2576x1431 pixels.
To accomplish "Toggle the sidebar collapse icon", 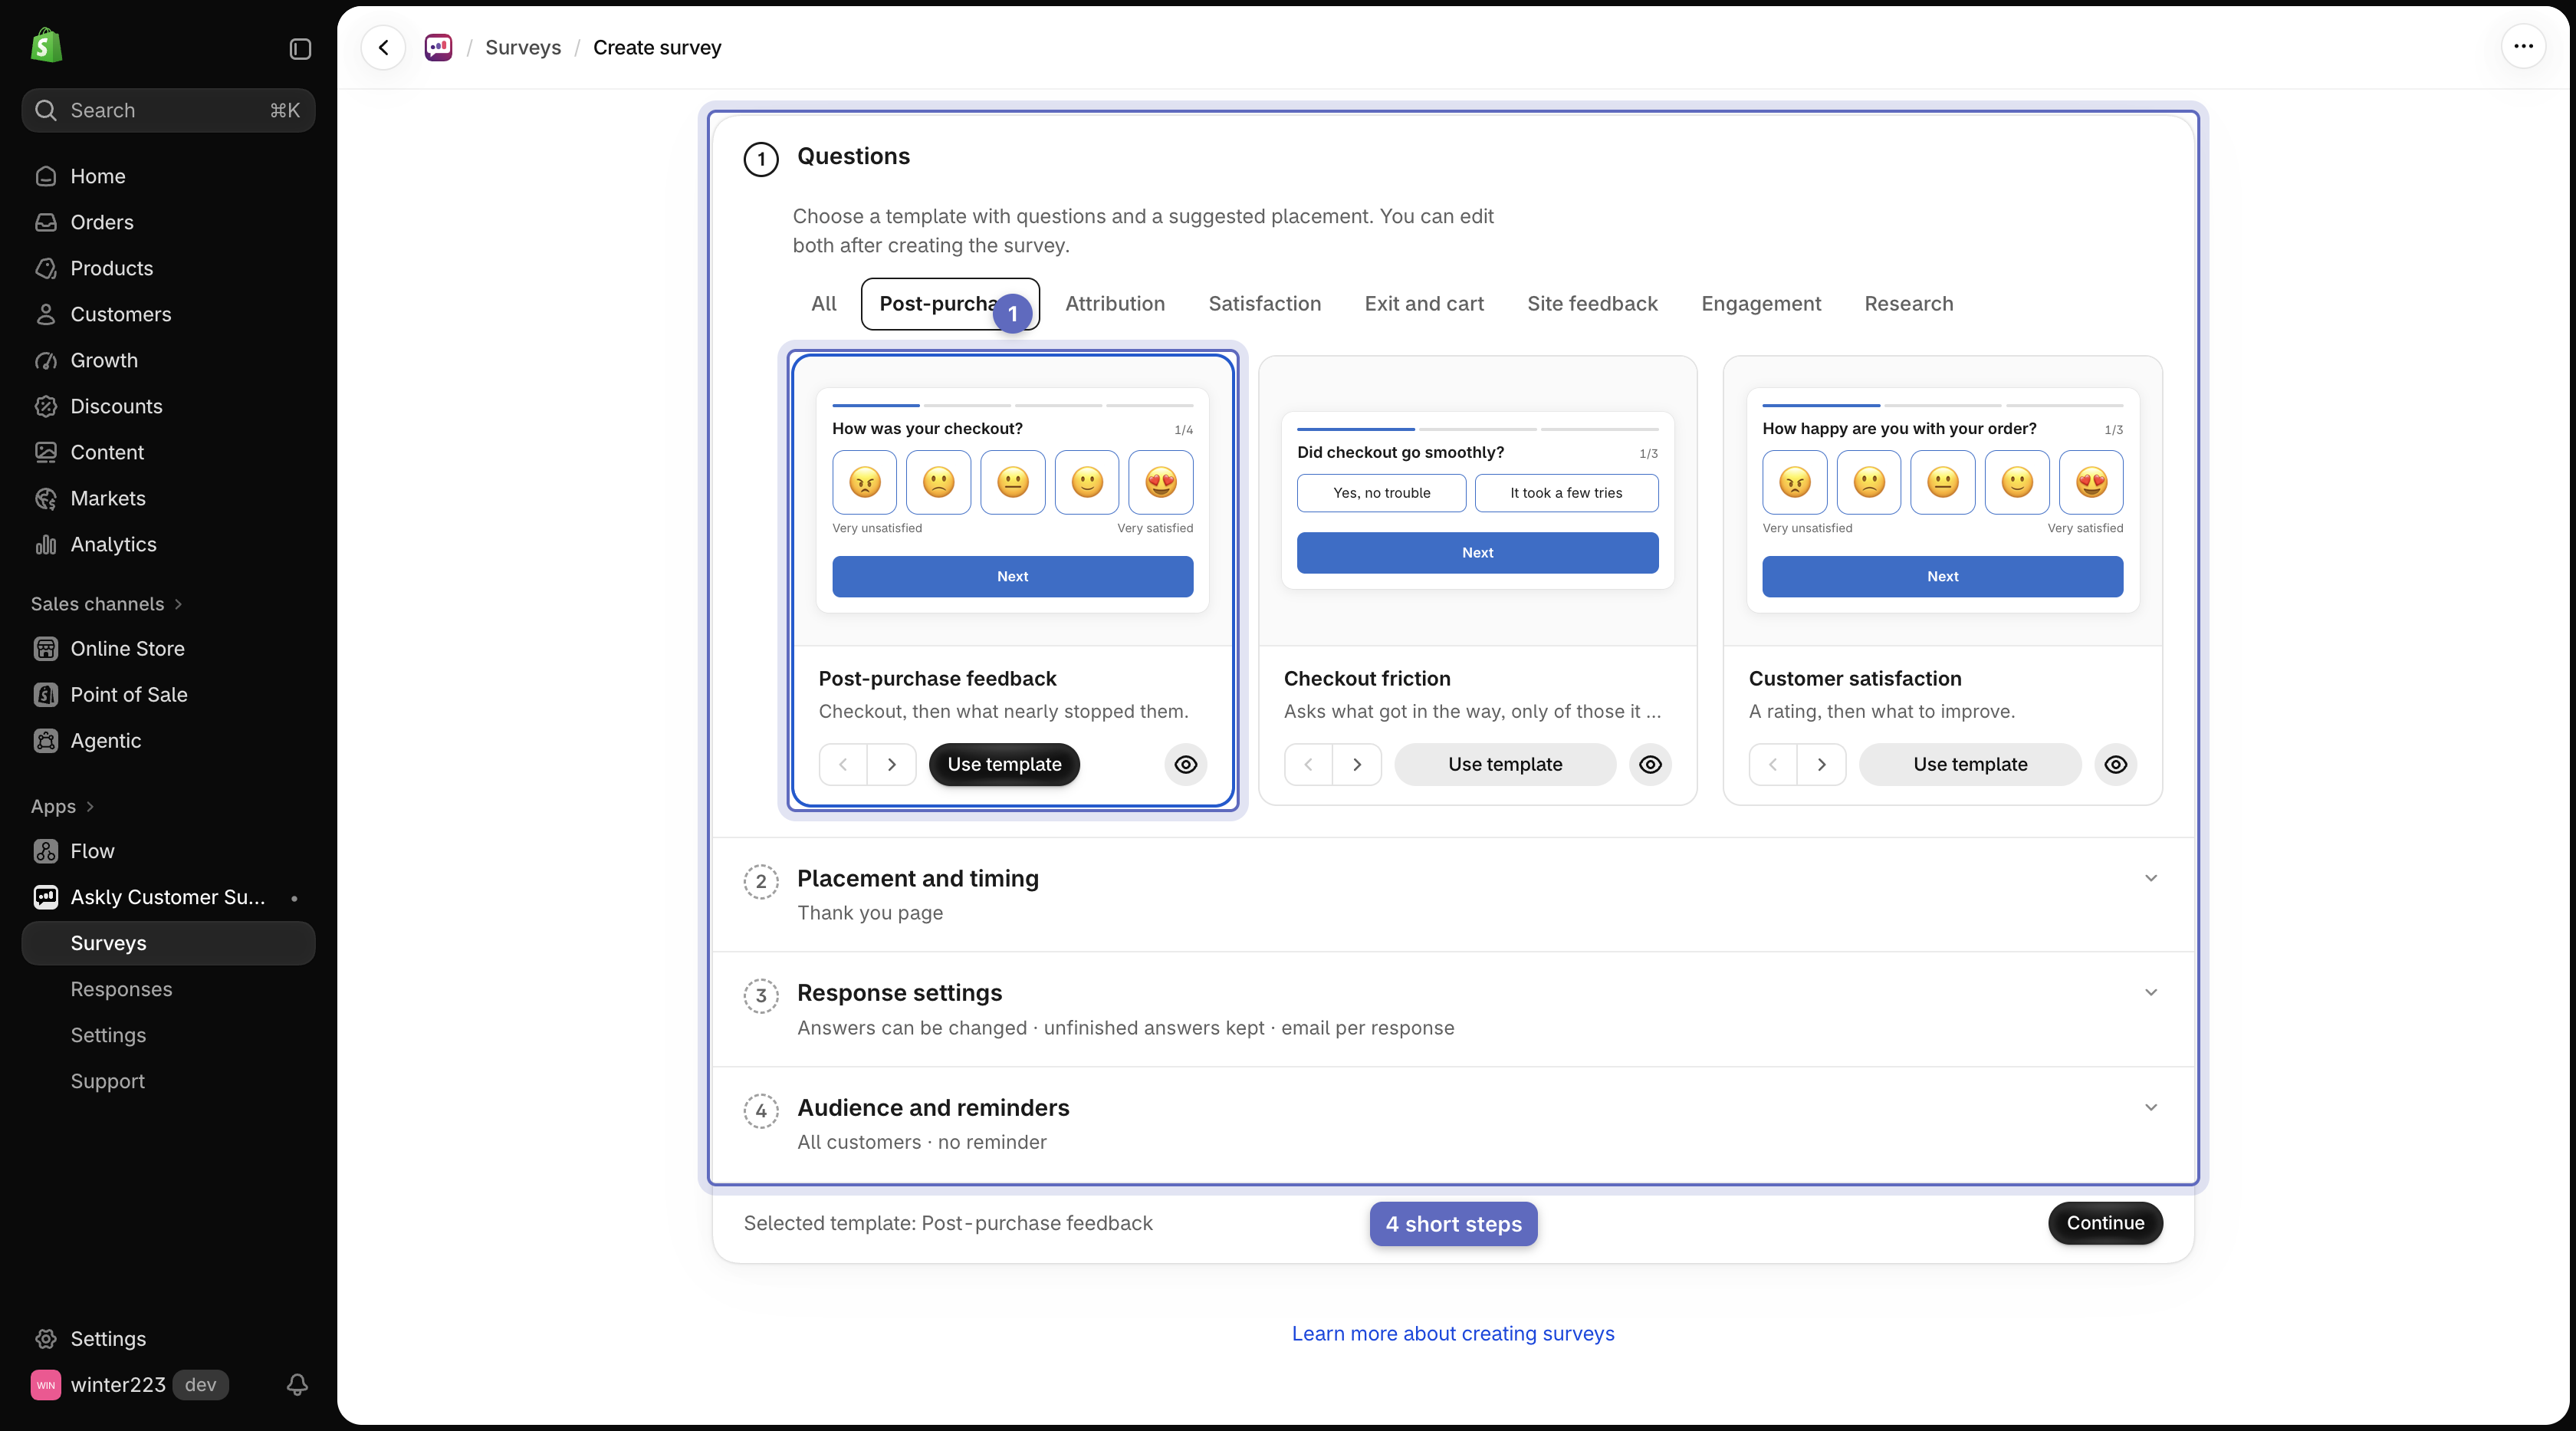I will click(x=300, y=49).
